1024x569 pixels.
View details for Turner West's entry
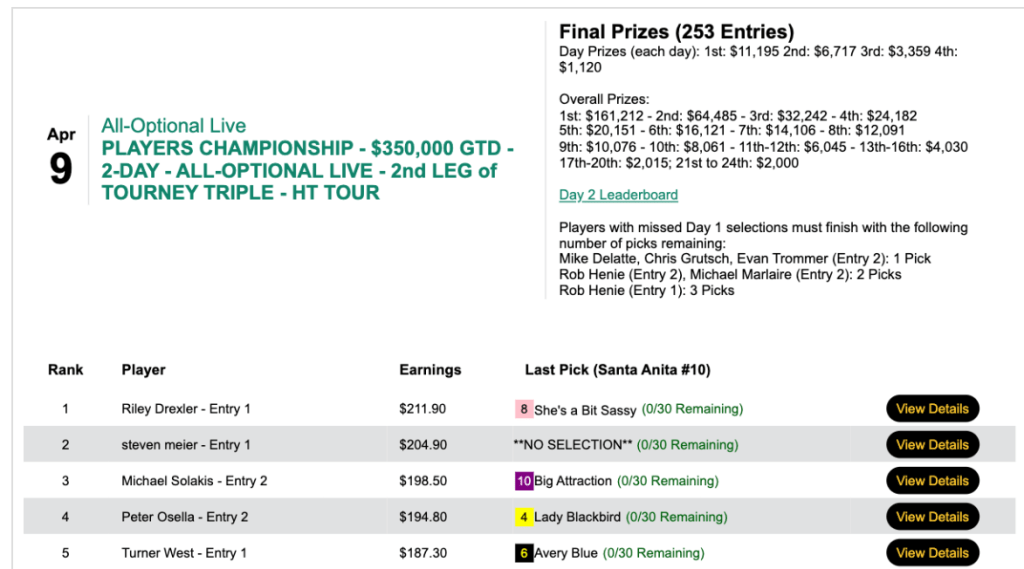tap(932, 553)
